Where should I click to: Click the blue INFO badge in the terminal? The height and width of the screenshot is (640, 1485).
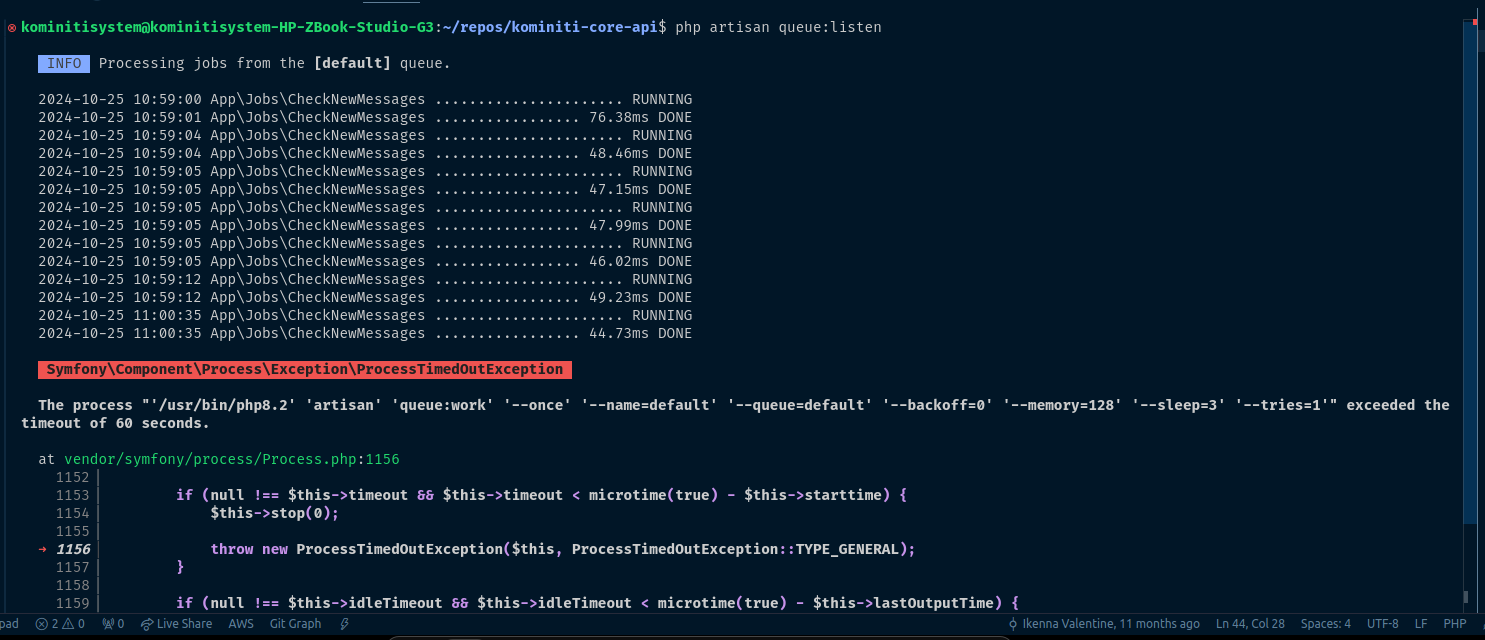pos(64,63)
